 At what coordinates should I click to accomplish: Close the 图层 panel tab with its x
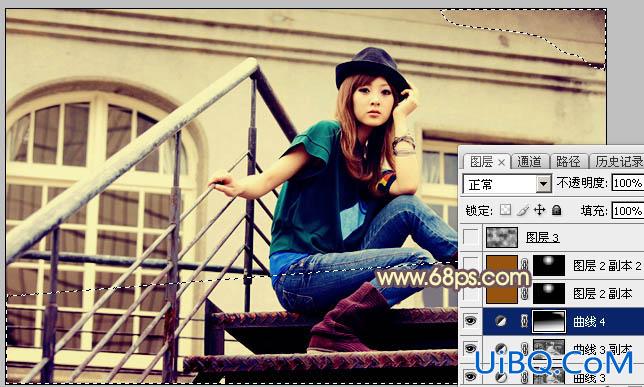[x=501, y=163]
